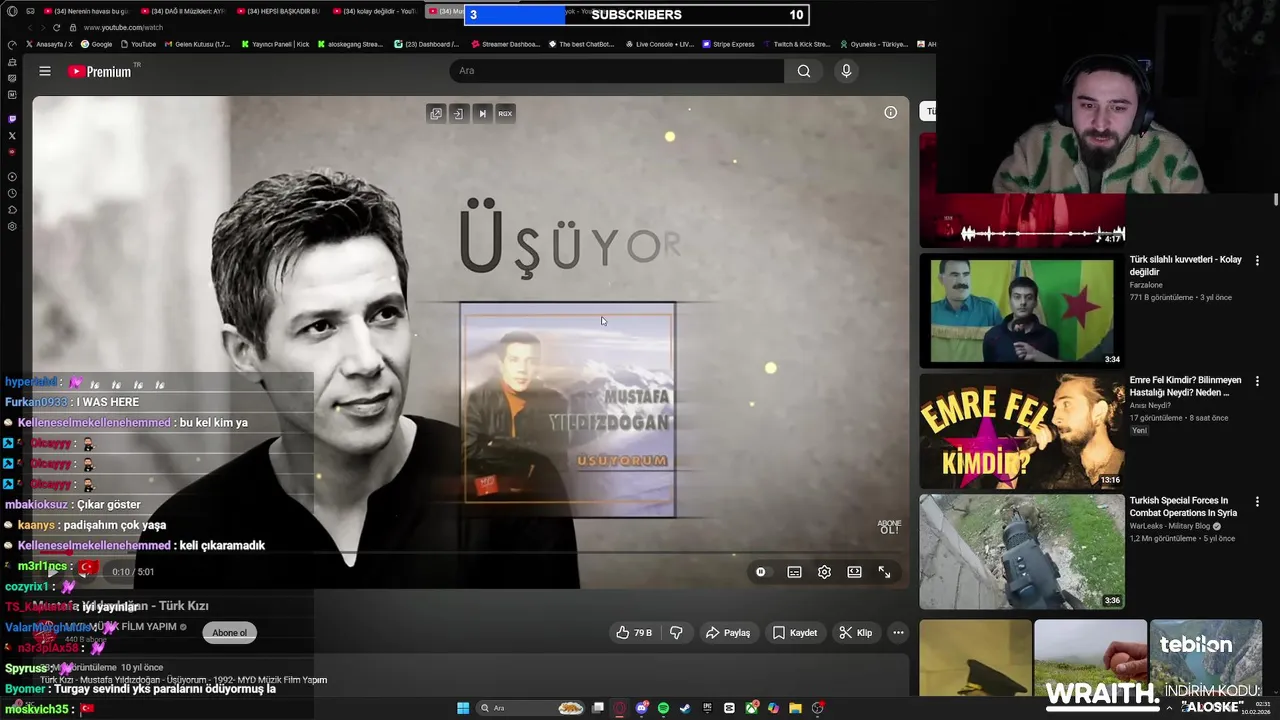Open the Farzalone channel name
Viewport: 1280px width, 720px height.
pyautogui.click(x=1146, y=285)
